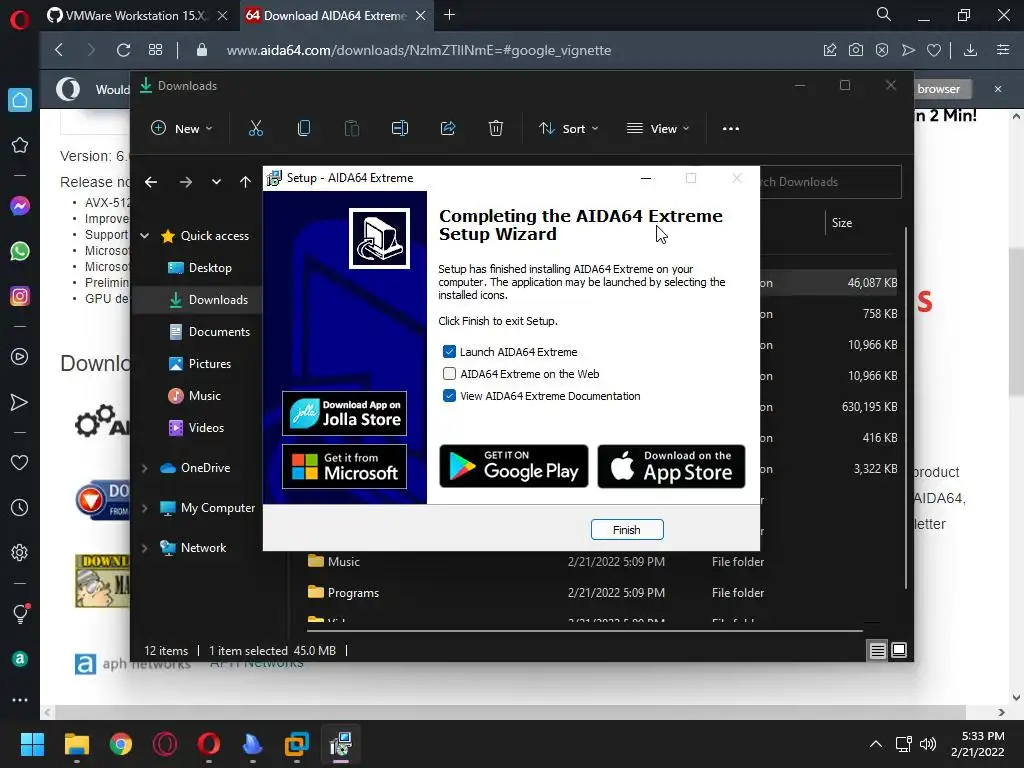Click Finish in AIDA64 Setup wizard

coord(627,530)
